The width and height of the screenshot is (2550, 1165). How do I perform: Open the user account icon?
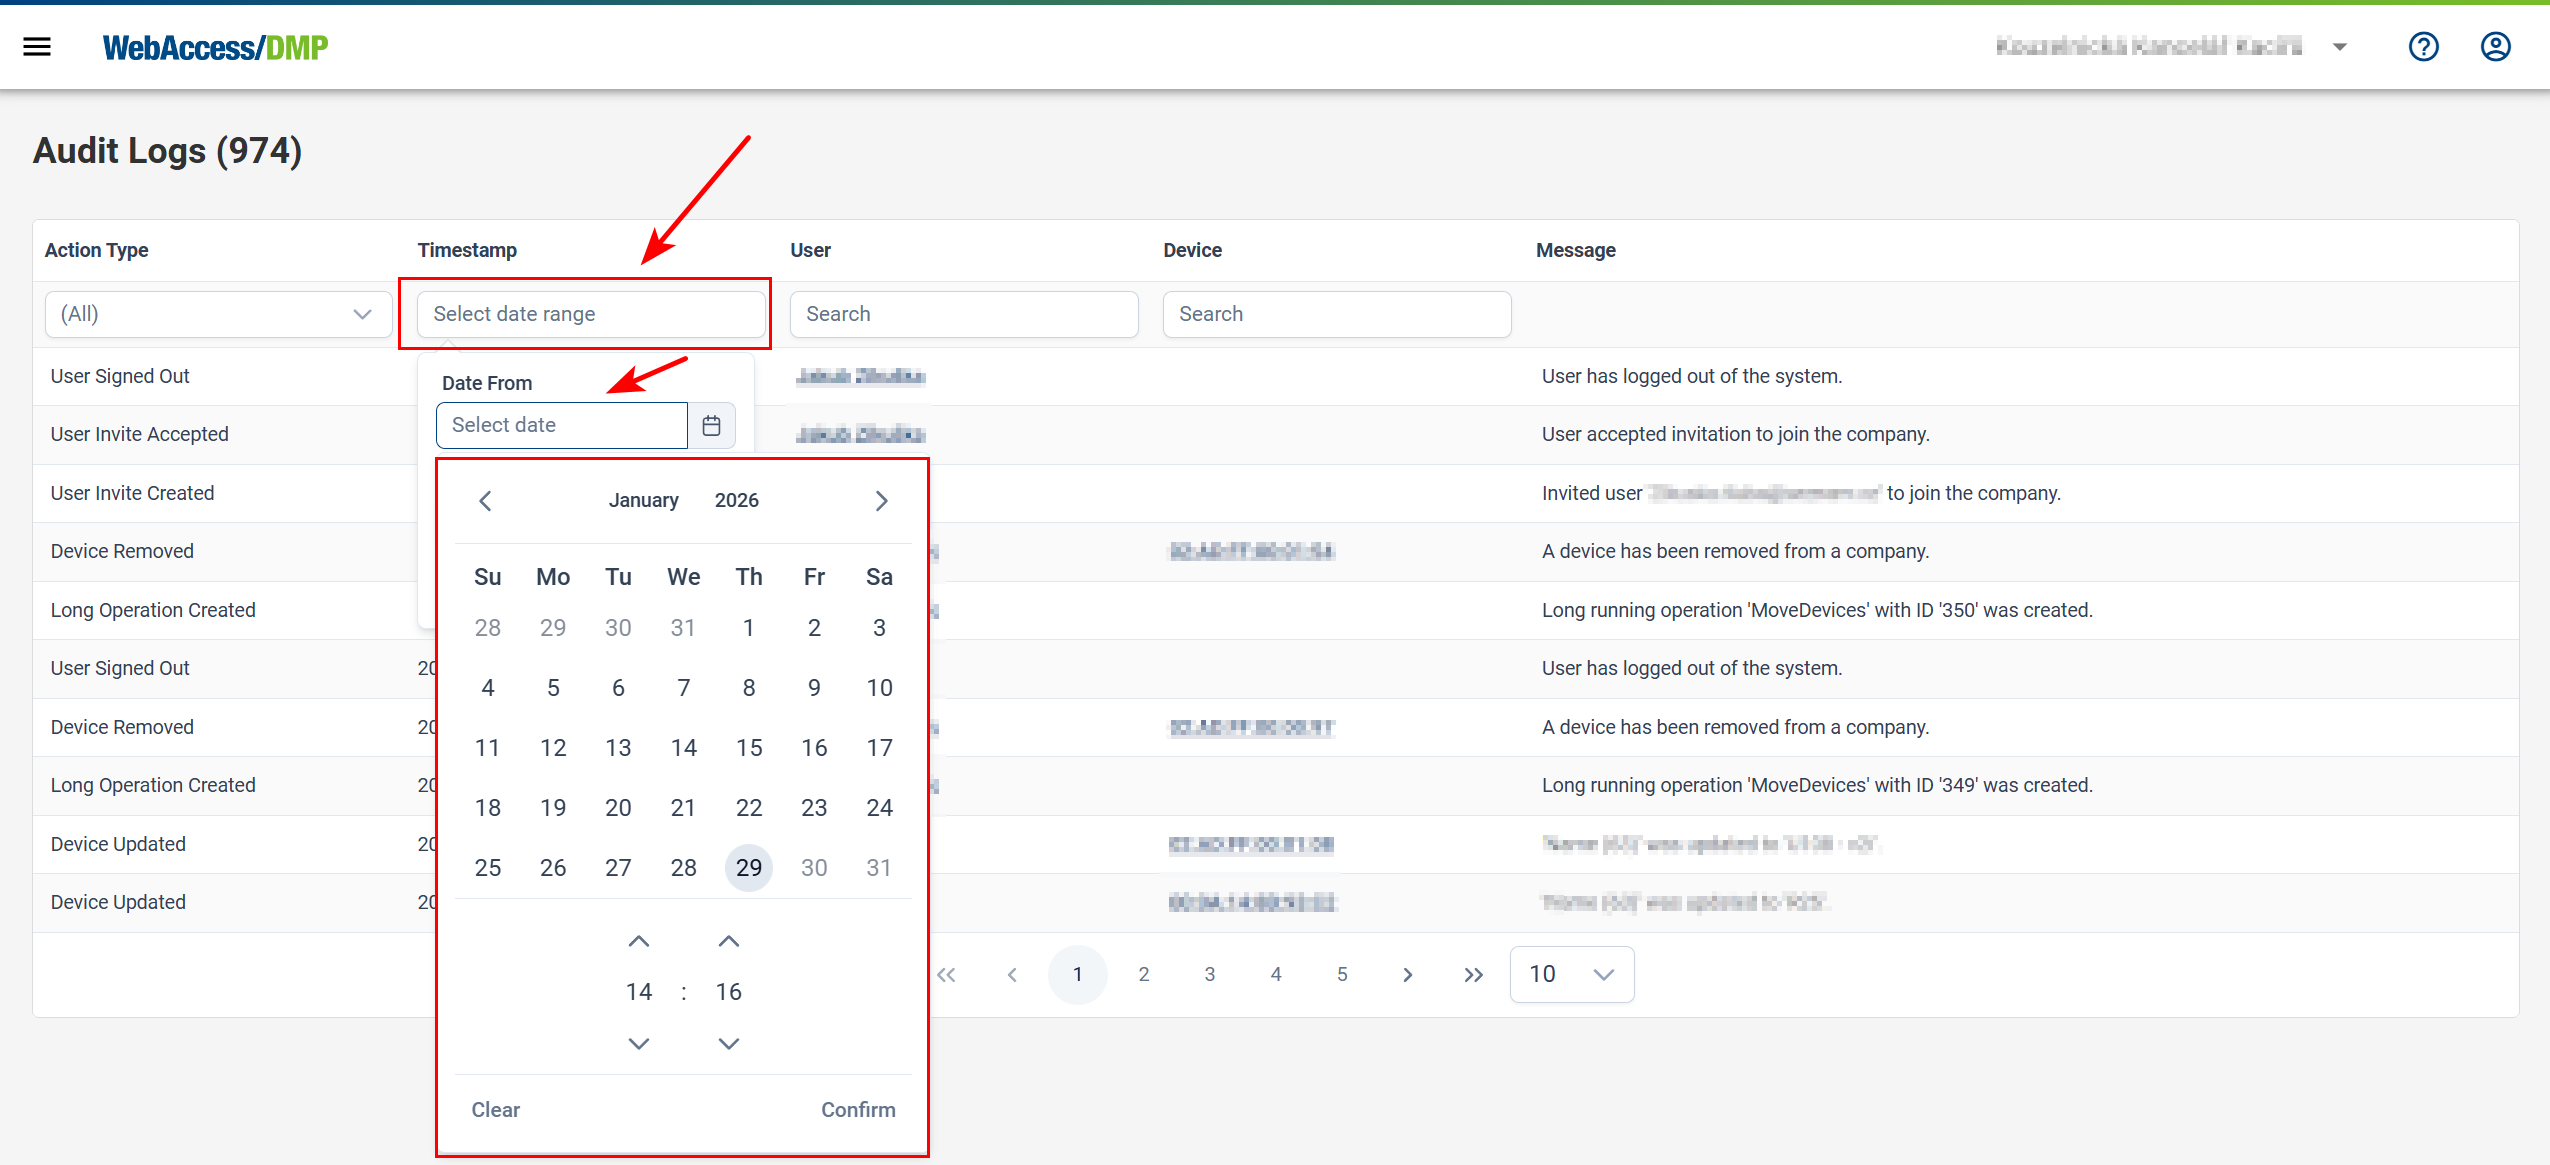click(2496, 46)
